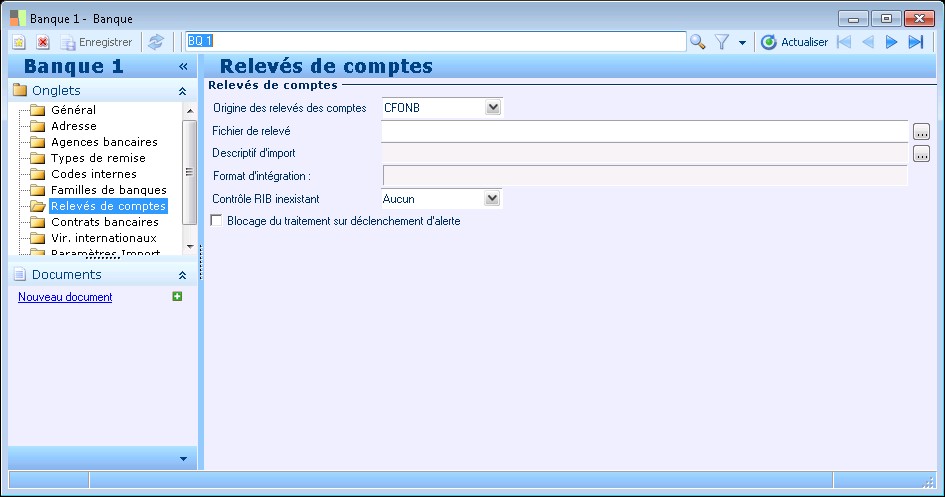Click the new record icon in toolbar
Screen dimensions: 945x497
click(19, 42)
